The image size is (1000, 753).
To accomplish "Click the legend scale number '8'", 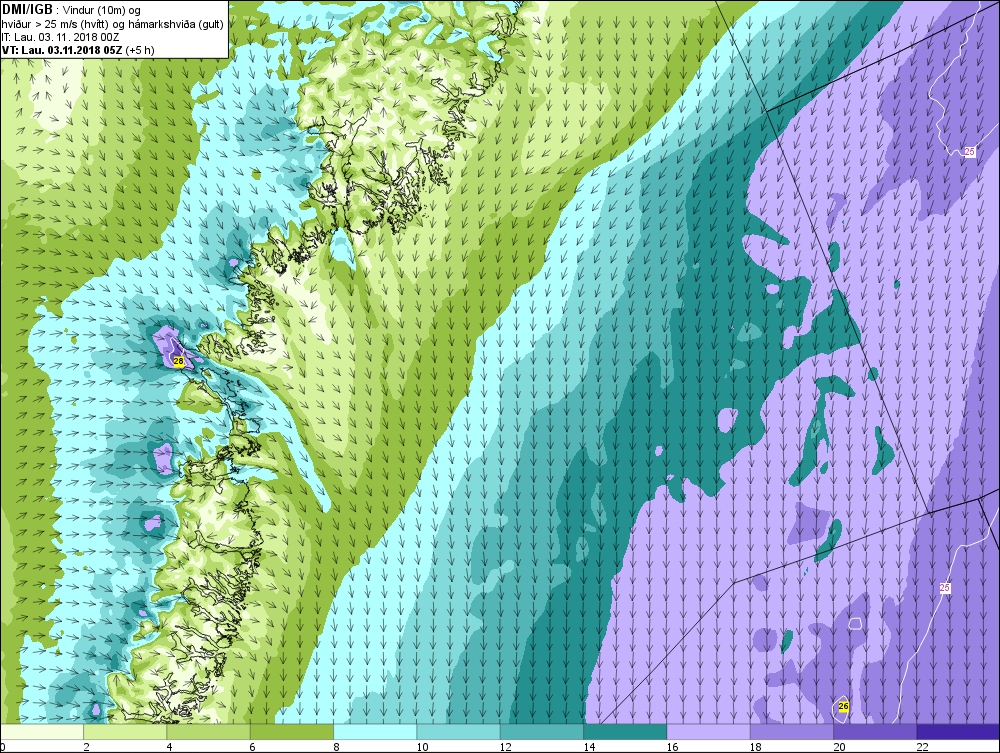I will coord(336,747).
